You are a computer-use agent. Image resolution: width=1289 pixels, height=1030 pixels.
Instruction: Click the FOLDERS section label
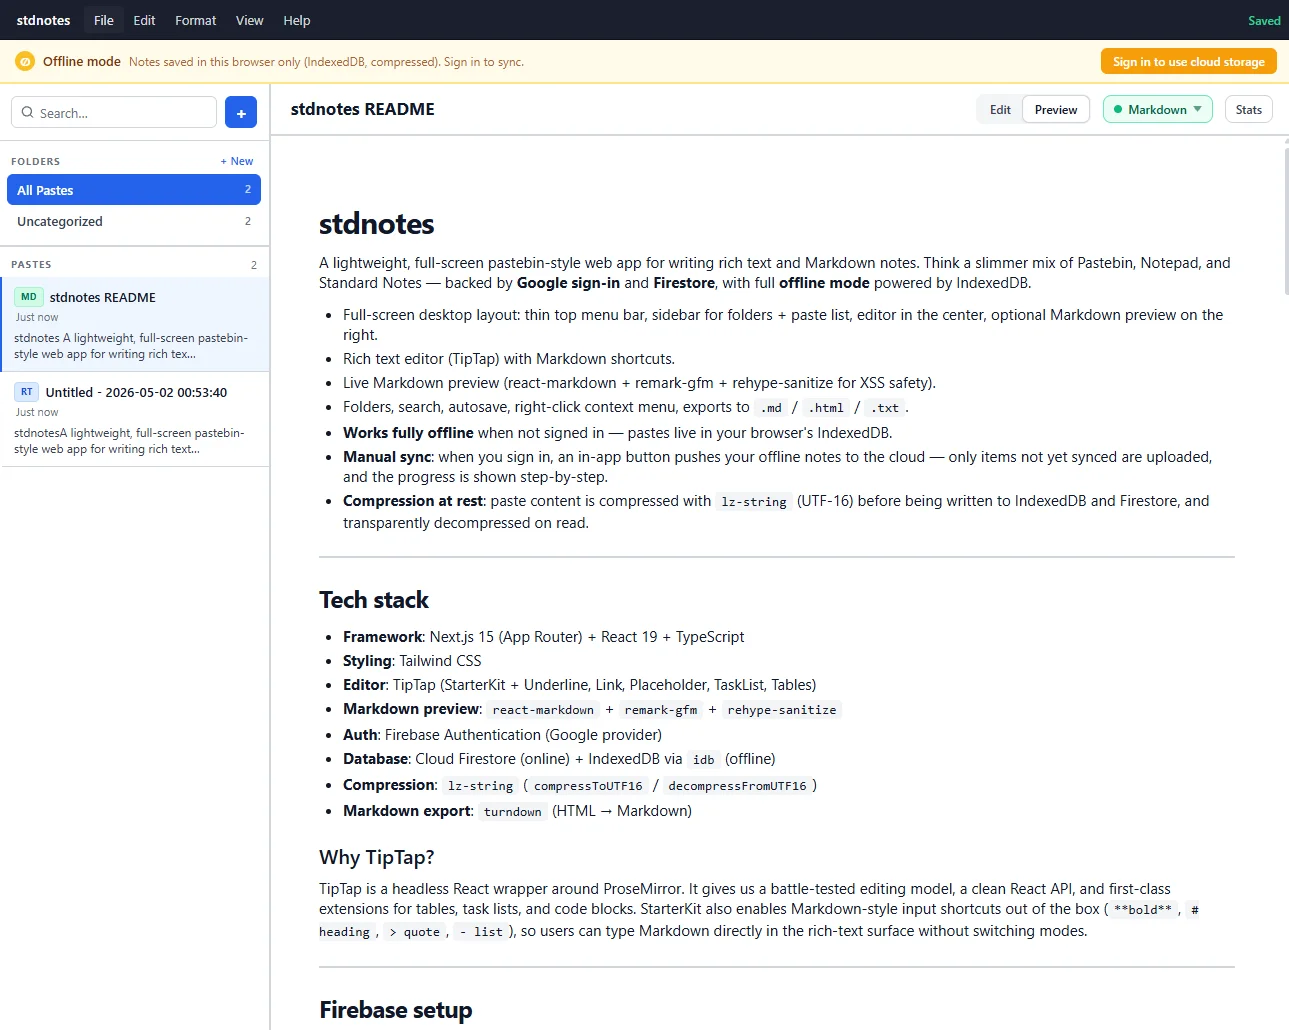click(x=36, y=162)
